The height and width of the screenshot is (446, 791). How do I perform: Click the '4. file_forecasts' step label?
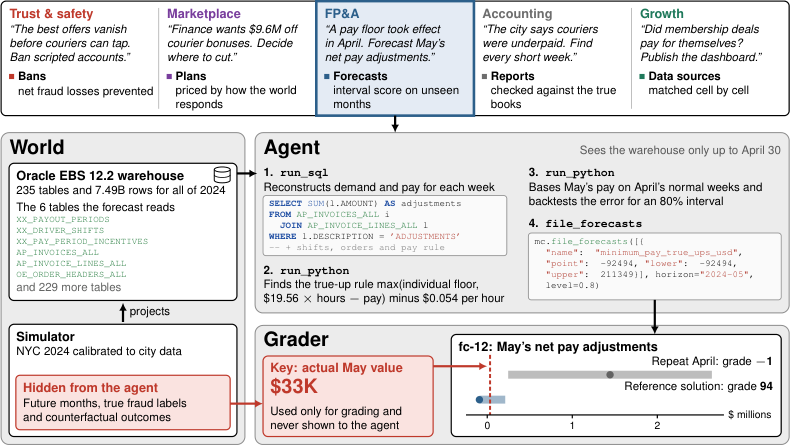pos(585,224)
